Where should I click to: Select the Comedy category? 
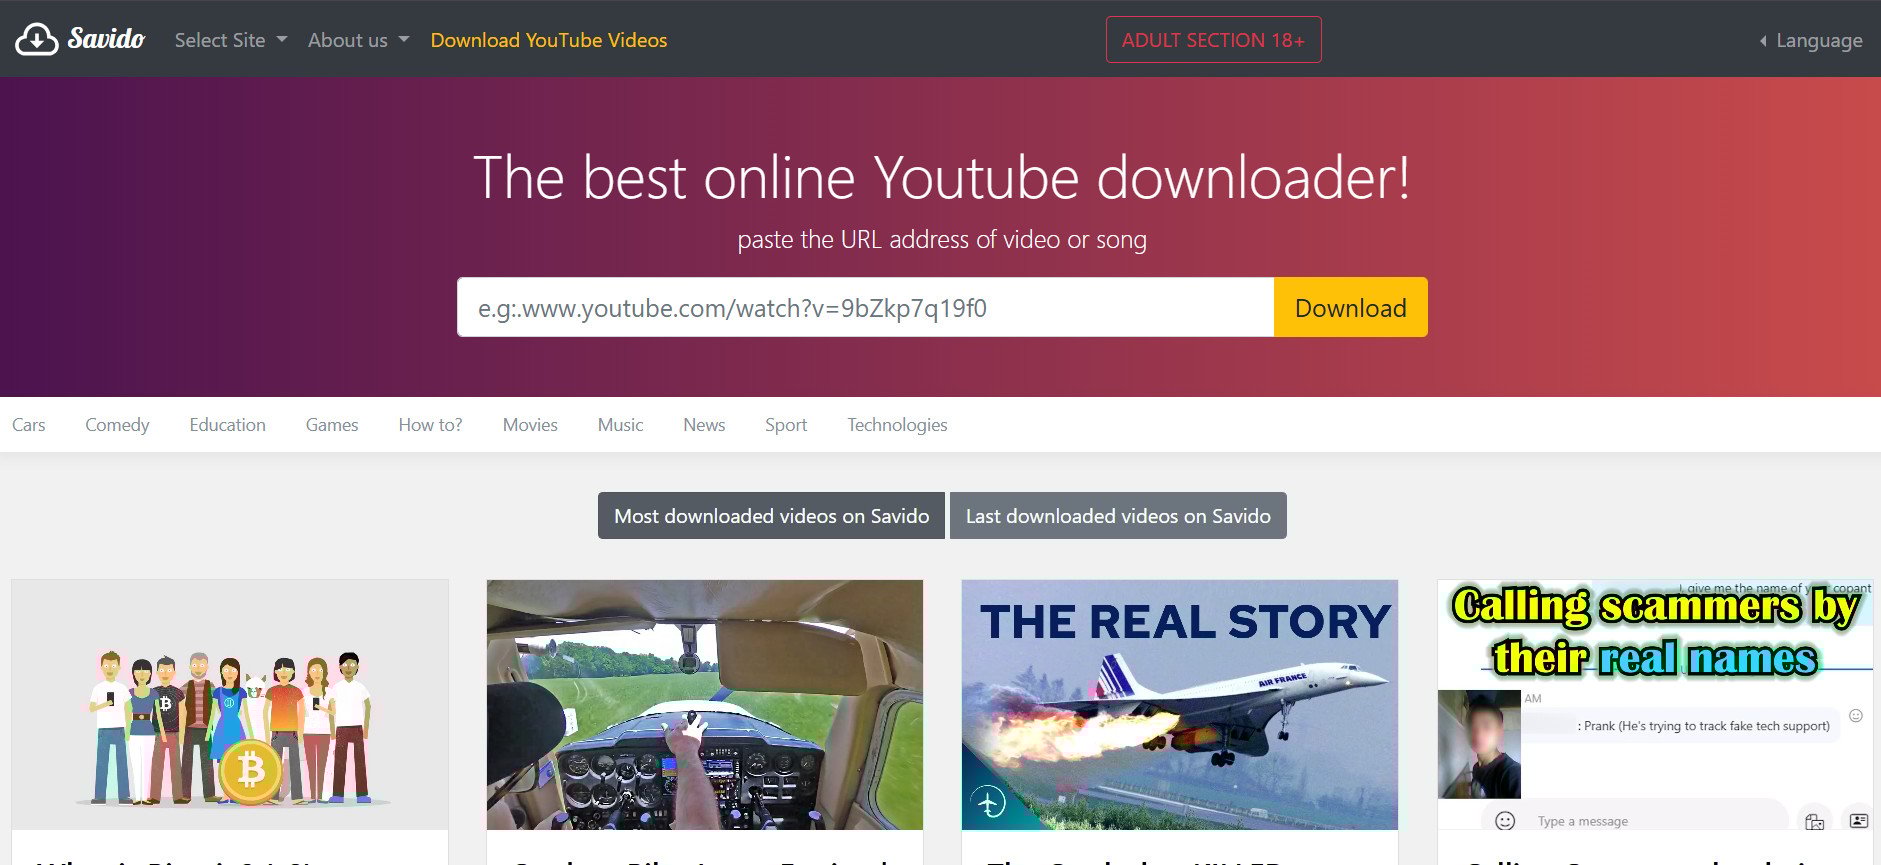coord(117,425)
